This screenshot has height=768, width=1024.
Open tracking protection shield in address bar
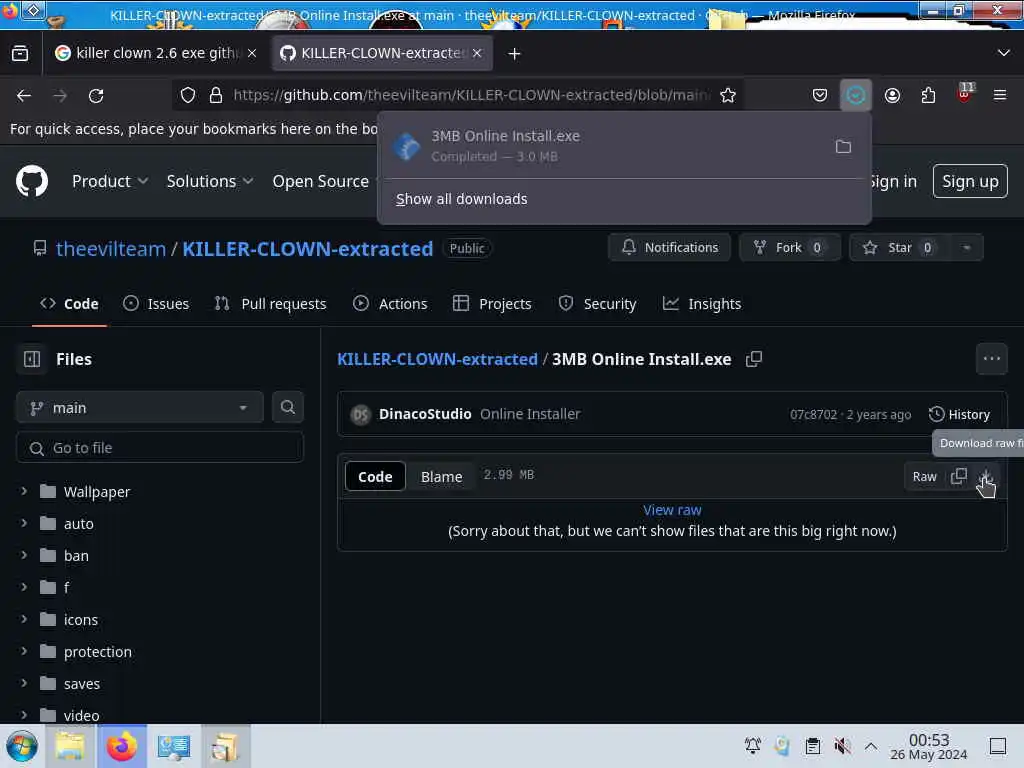coord(188,95)
